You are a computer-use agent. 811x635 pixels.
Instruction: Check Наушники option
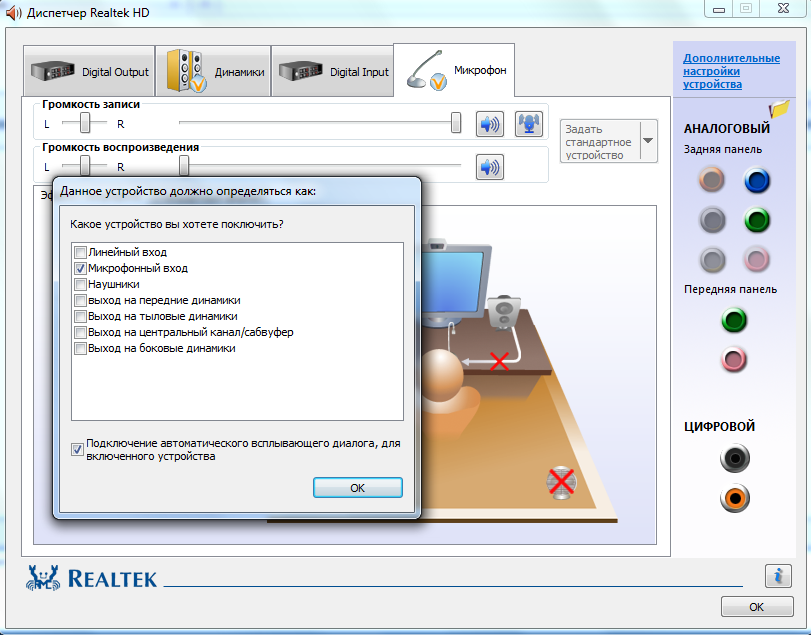click(x=80, y=284)
